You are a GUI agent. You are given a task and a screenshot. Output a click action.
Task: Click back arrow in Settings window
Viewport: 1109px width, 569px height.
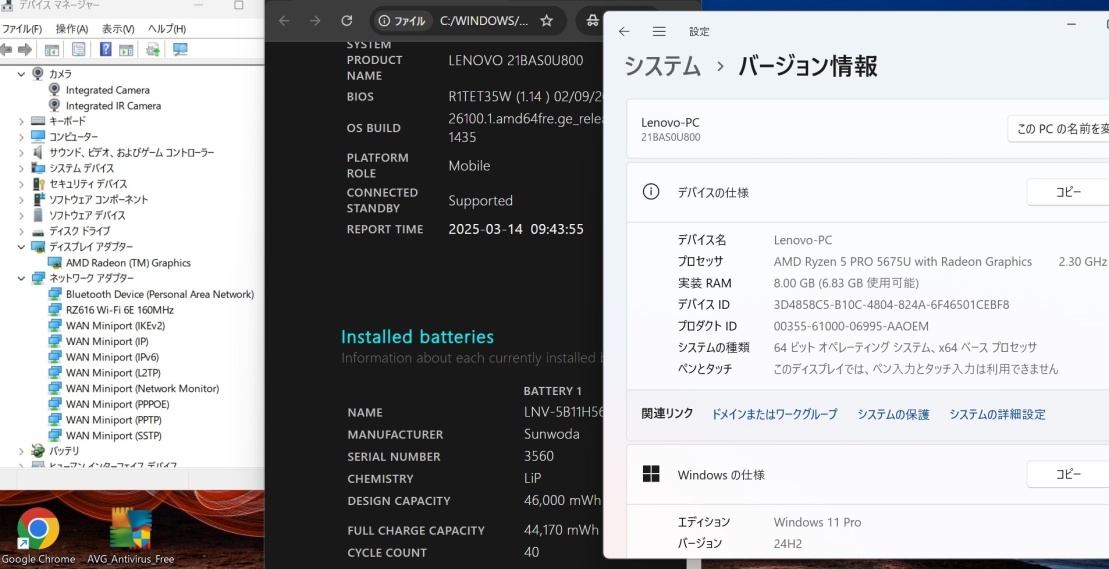(624, 31)
